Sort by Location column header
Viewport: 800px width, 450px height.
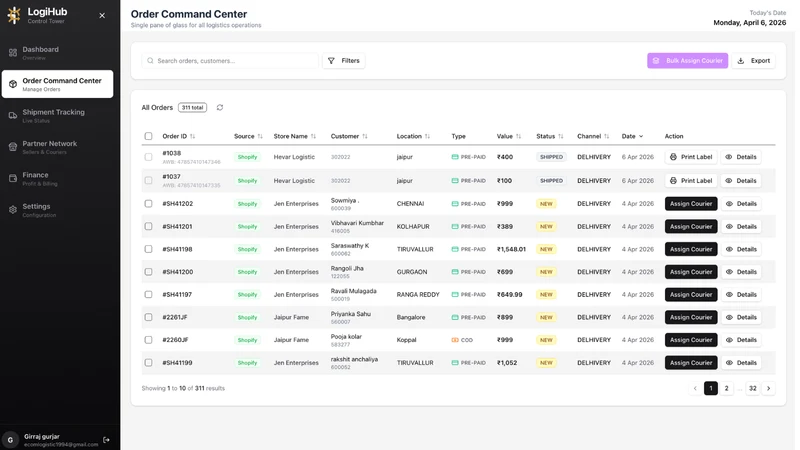coord(413,136)
